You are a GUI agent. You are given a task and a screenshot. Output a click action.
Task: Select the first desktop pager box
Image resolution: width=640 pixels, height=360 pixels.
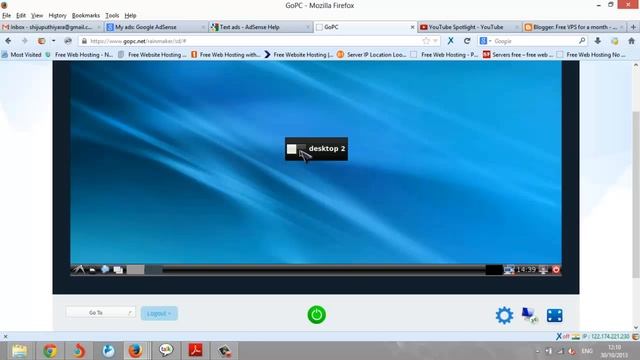point(136,270)
